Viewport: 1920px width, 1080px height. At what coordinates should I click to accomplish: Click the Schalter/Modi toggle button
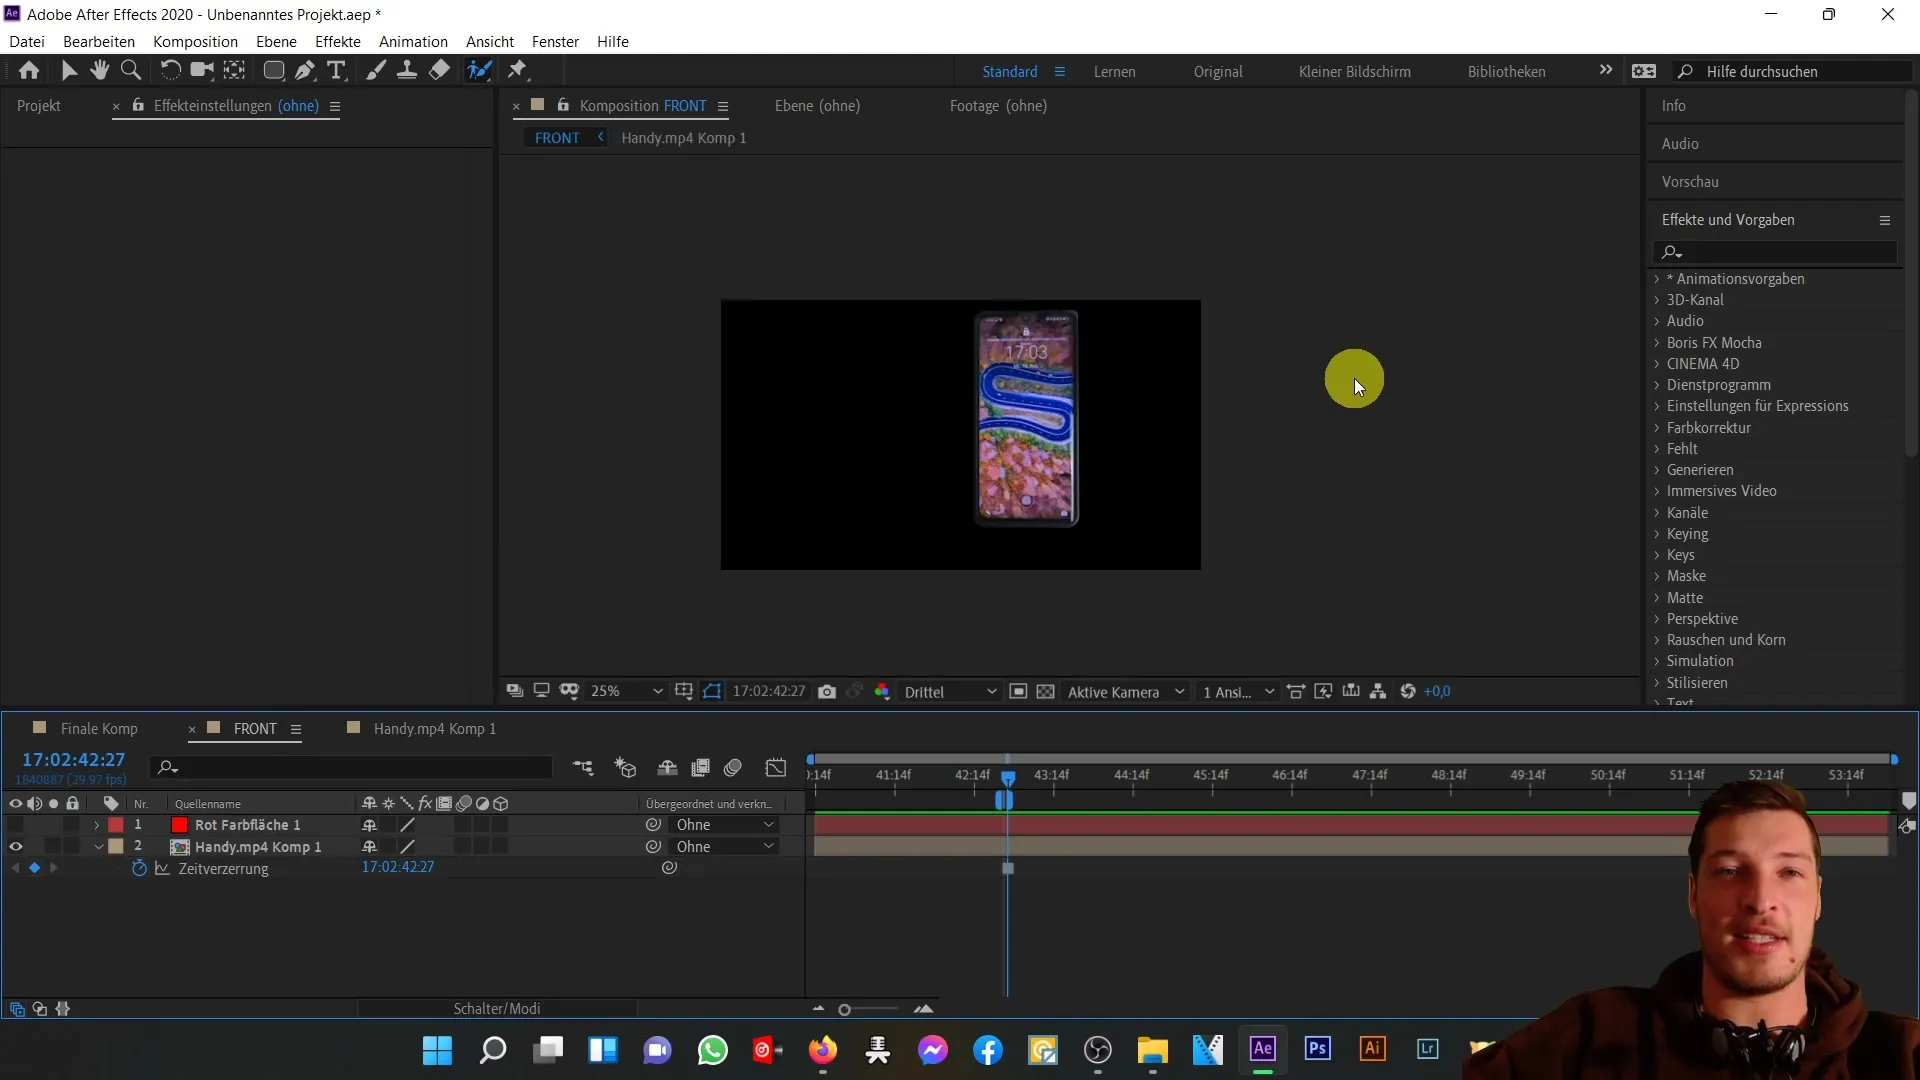[497, 1009]
